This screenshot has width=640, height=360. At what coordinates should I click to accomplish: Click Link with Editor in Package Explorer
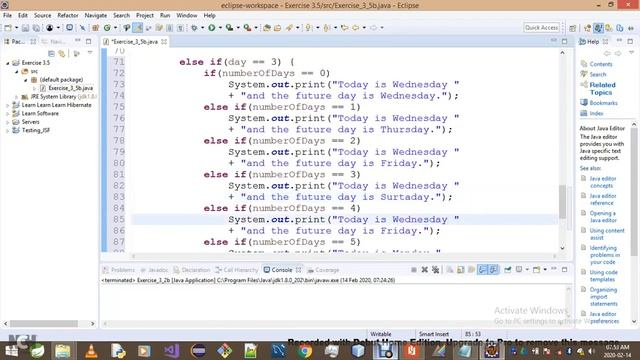click(62, 53)
